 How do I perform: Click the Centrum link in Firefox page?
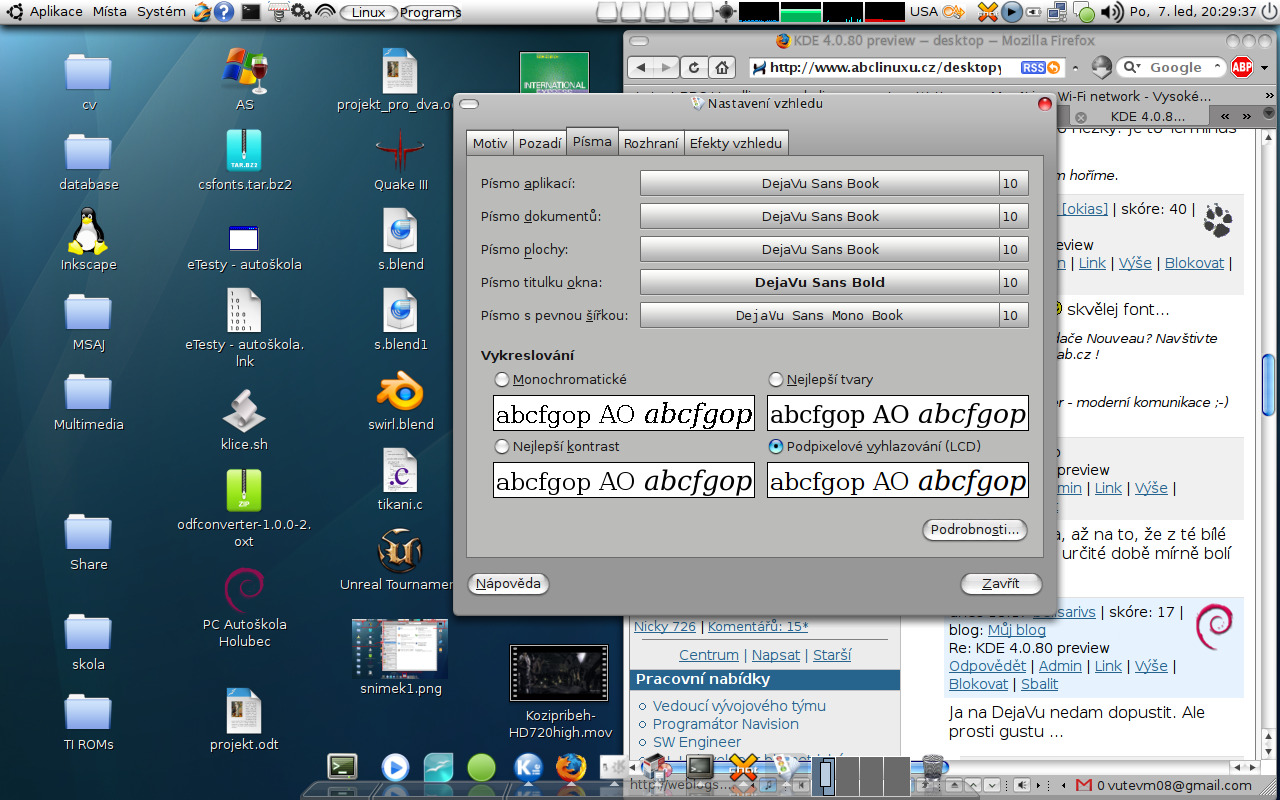click(709, 655)
